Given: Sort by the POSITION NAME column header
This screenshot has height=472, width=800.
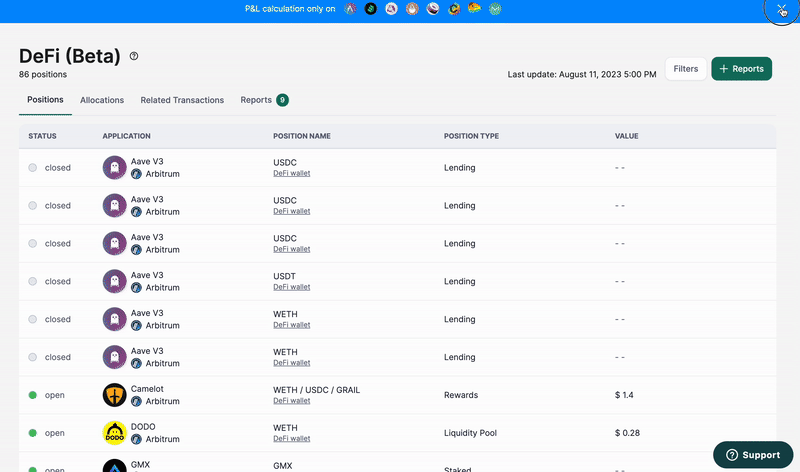Looking at the screenshot, I should pos(302,136).
